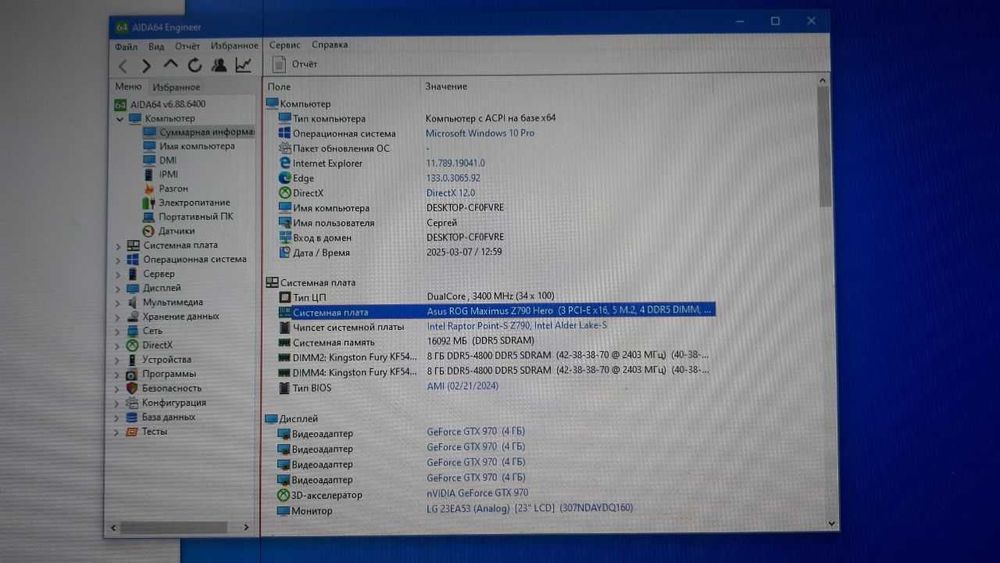
Task: Select the IPMI tree item
Action: point(168,174)
